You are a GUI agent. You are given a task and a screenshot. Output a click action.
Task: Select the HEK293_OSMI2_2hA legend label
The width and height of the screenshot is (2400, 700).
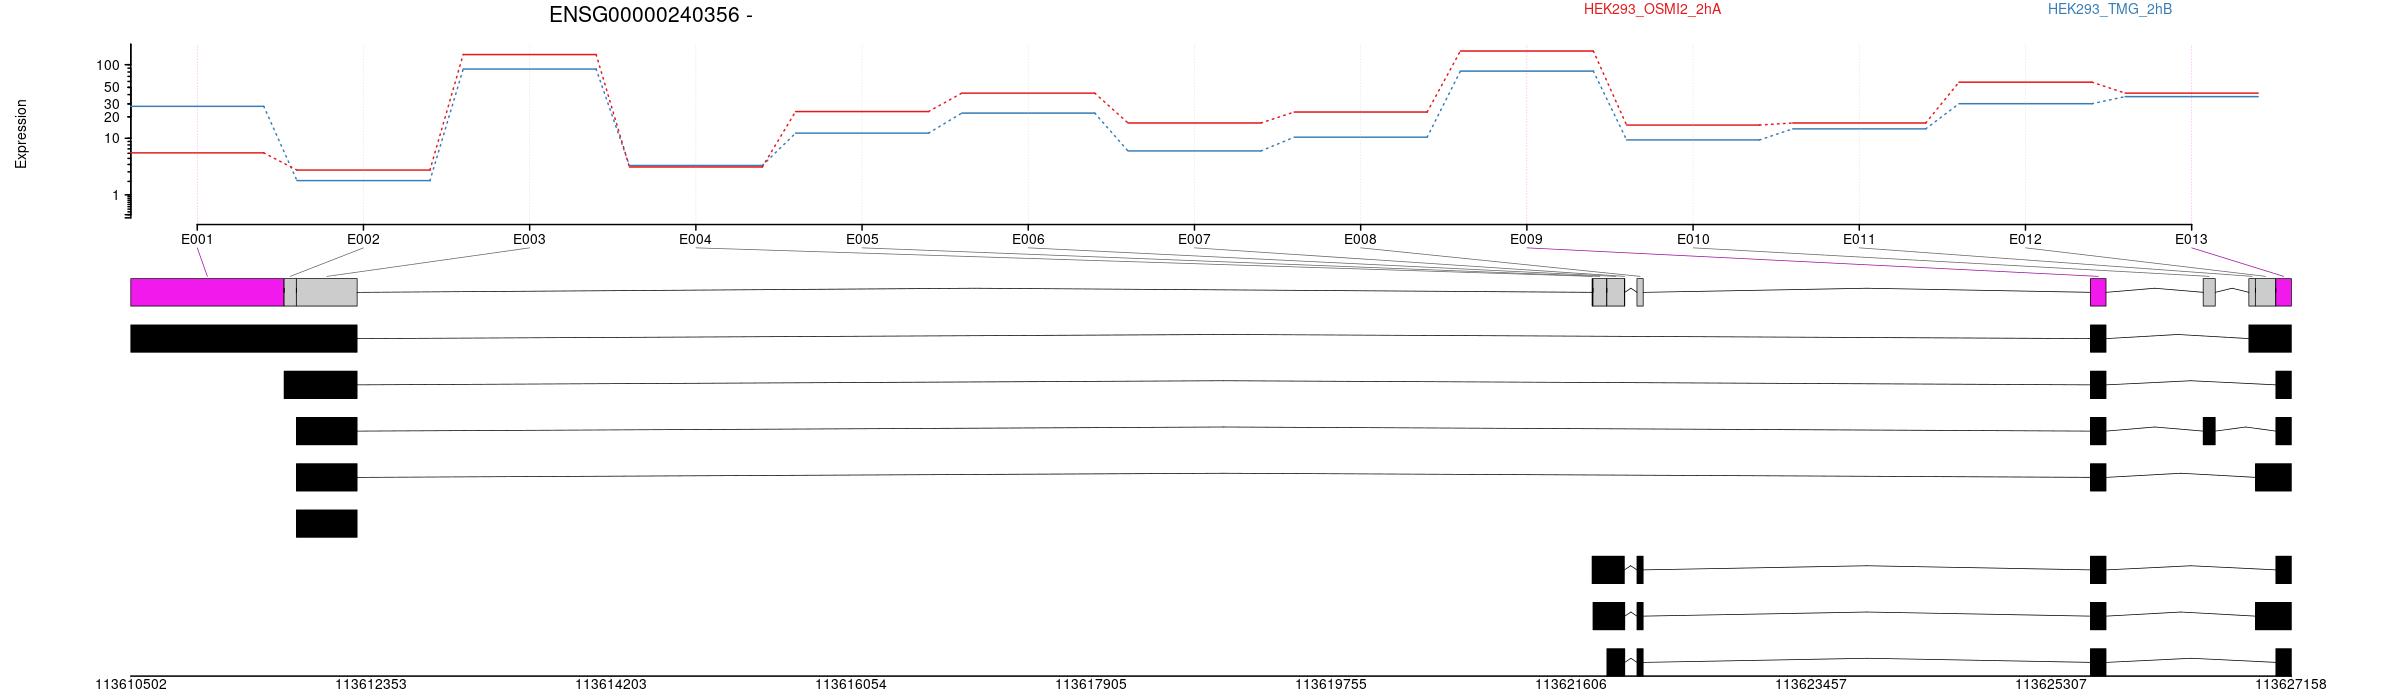pyautogui.click(x=1652, y=9)
